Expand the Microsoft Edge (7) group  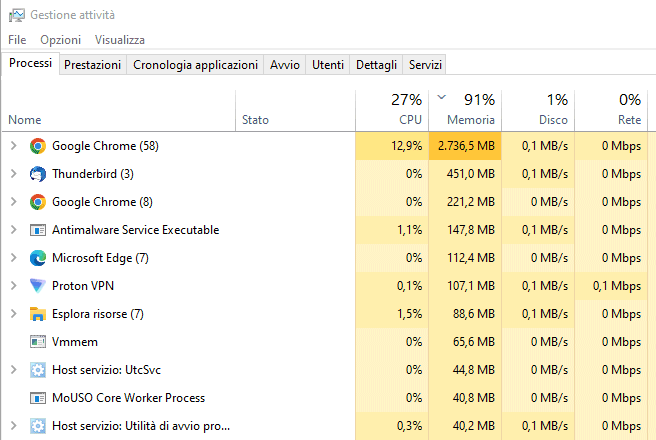coord(13,258)
